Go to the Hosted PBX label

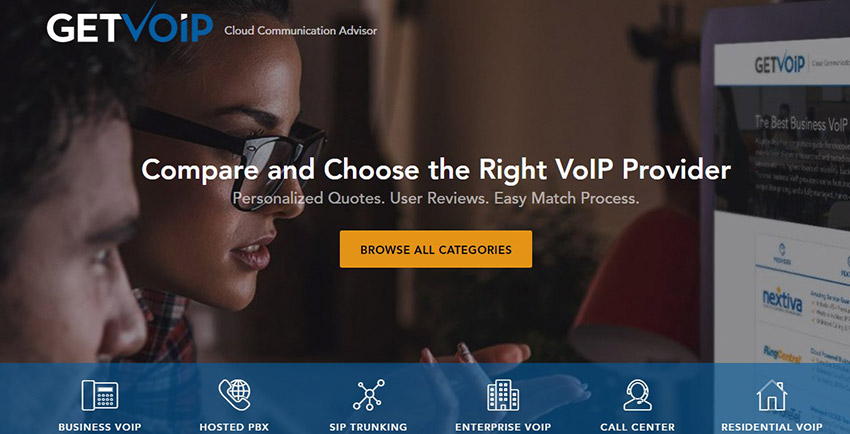234,427
